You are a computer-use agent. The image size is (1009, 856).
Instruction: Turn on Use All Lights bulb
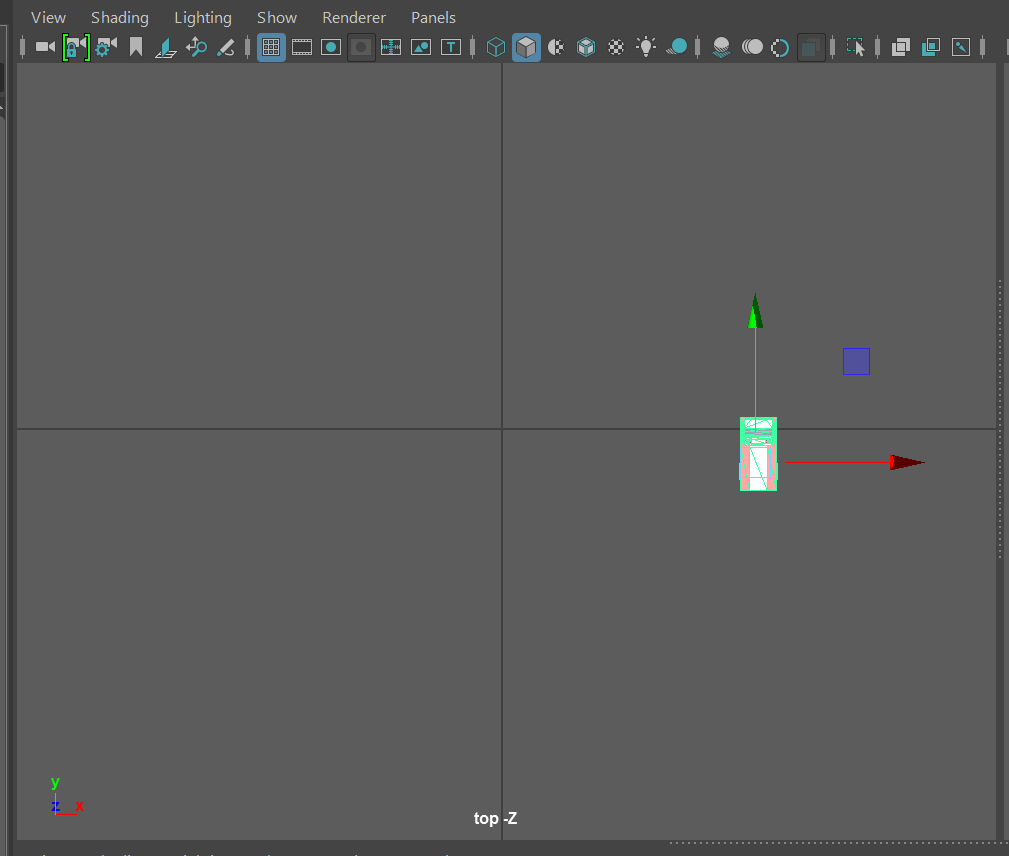646,47
